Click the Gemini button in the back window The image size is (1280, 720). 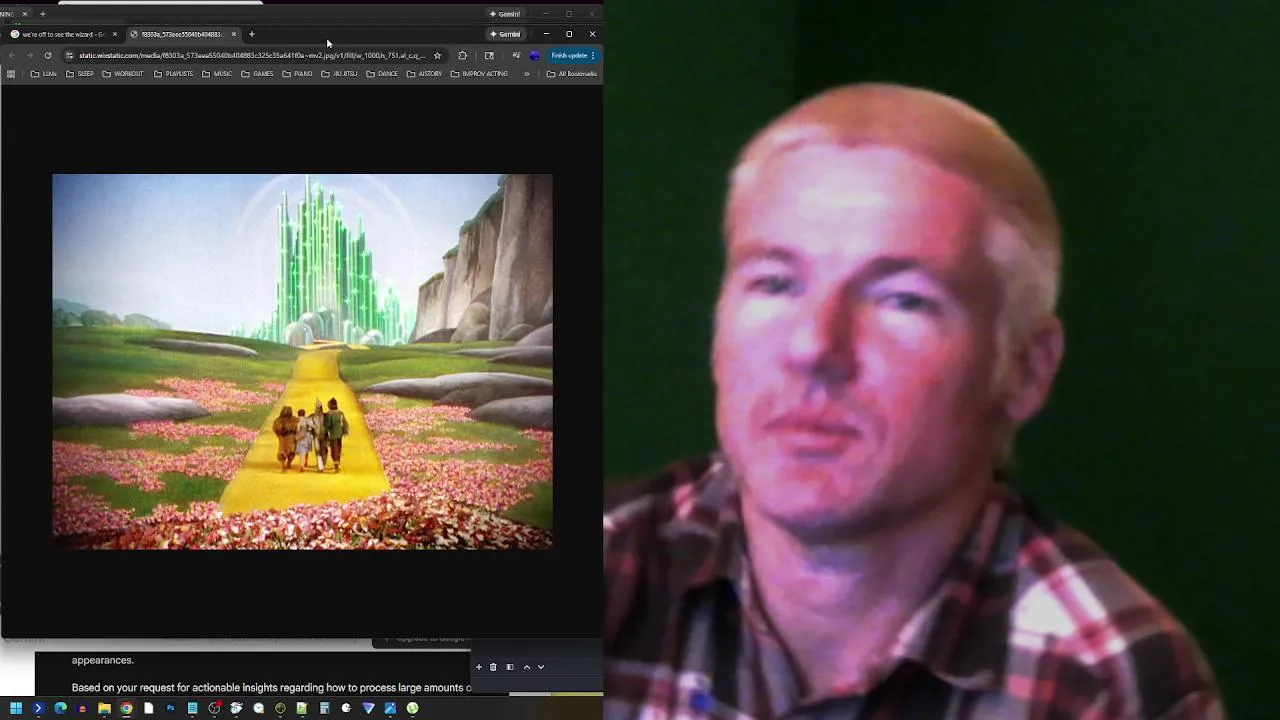(x=505, y=14)
